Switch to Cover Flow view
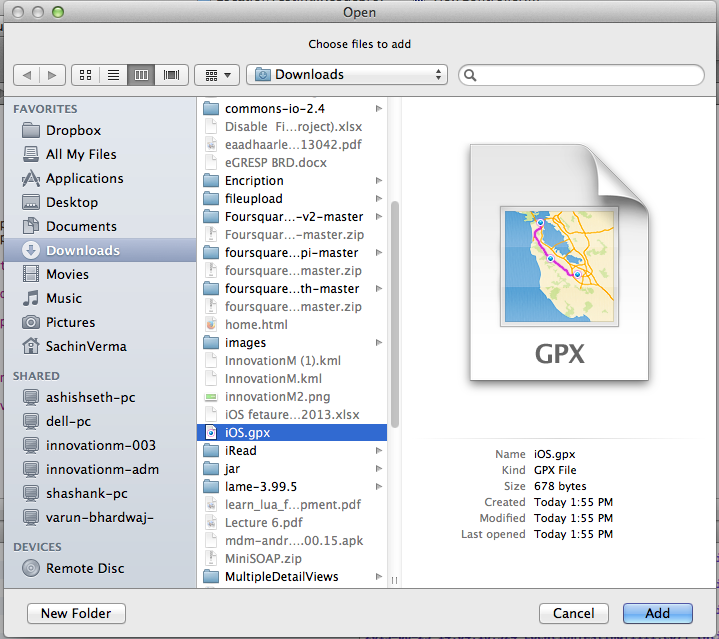 pyautogui.click(x=171, y=75)
